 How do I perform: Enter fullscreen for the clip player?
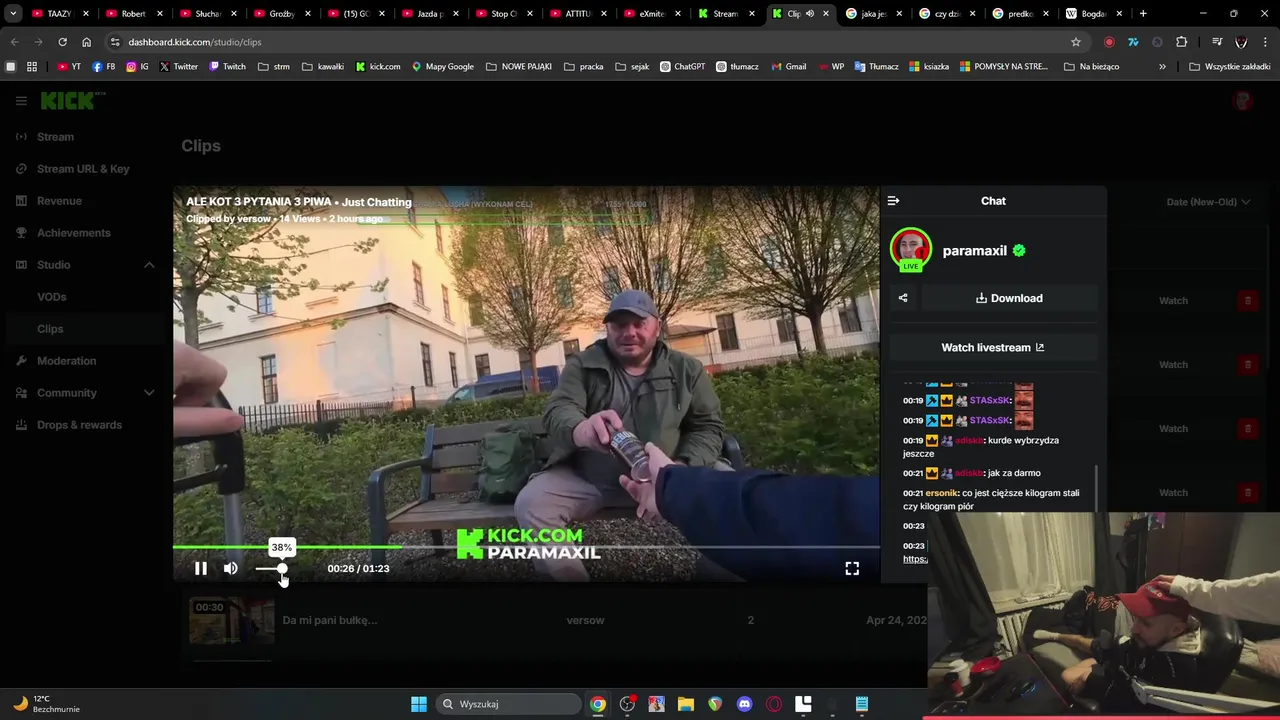click(x=852, y=568)
